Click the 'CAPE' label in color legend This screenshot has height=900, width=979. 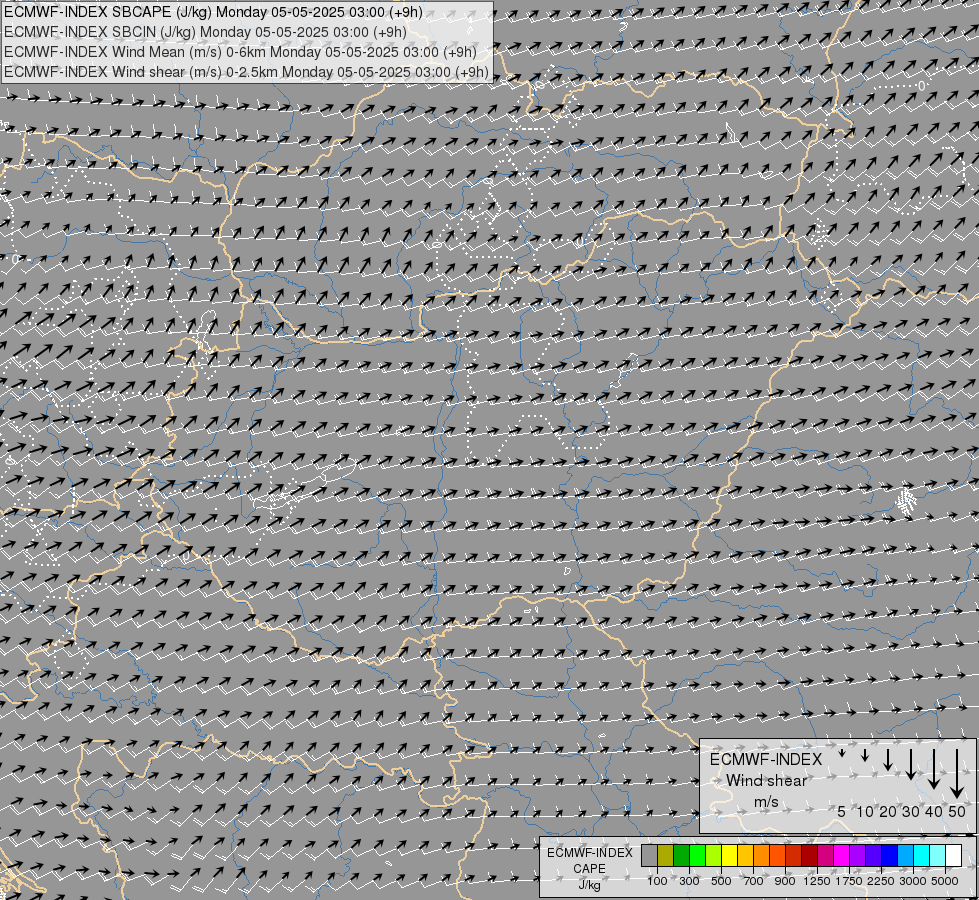(x=589, y=869)
